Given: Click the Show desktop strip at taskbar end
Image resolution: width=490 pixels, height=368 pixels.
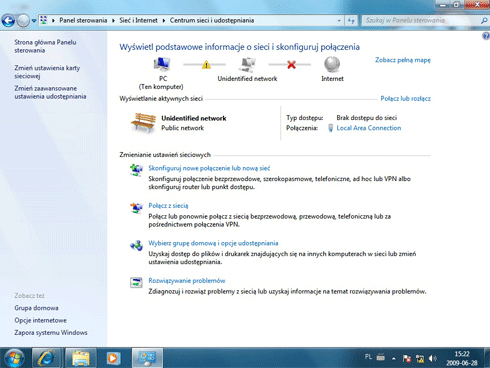Looking at the screenshot, I should click(487, 358).
